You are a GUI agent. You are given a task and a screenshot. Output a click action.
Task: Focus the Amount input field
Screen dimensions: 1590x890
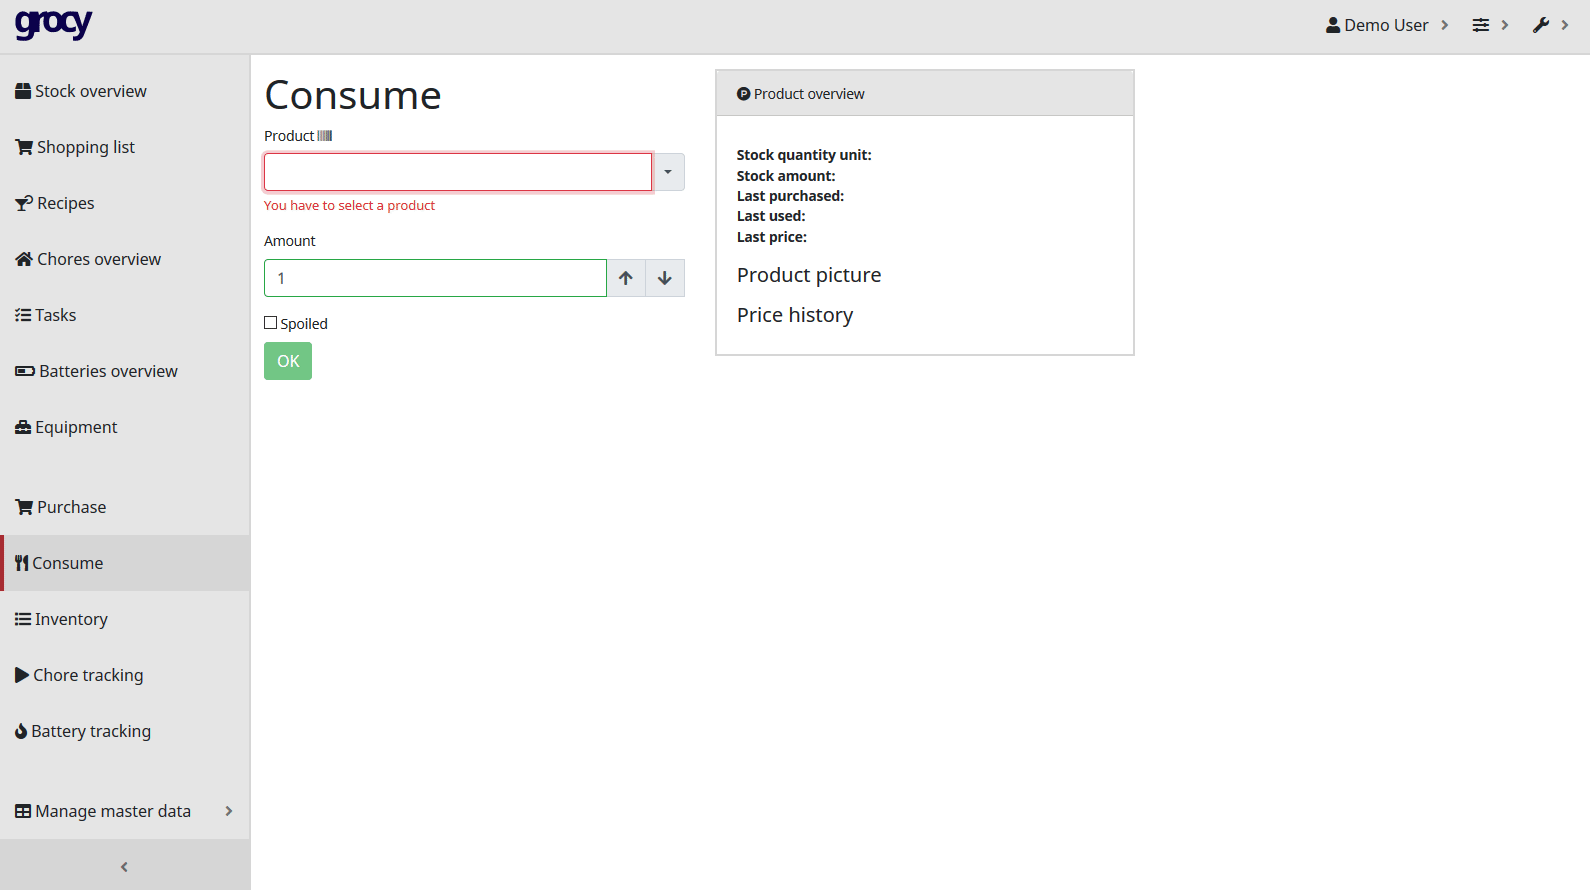click(x=435, y=278)
